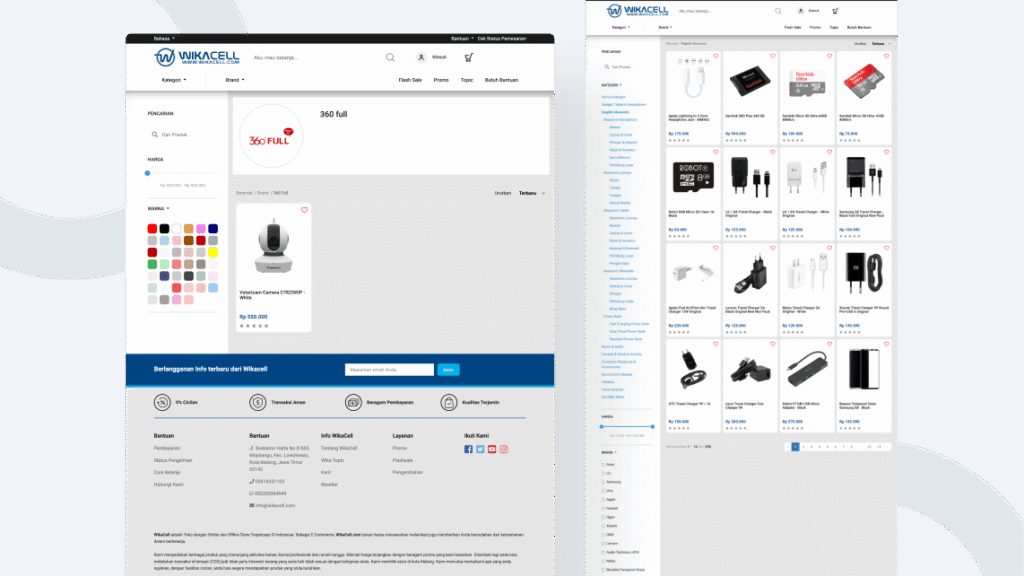The width and height of the screenshot is (1024, 576).
Task: Open Brand dropdown in left page nav
Action: [235, 80]
